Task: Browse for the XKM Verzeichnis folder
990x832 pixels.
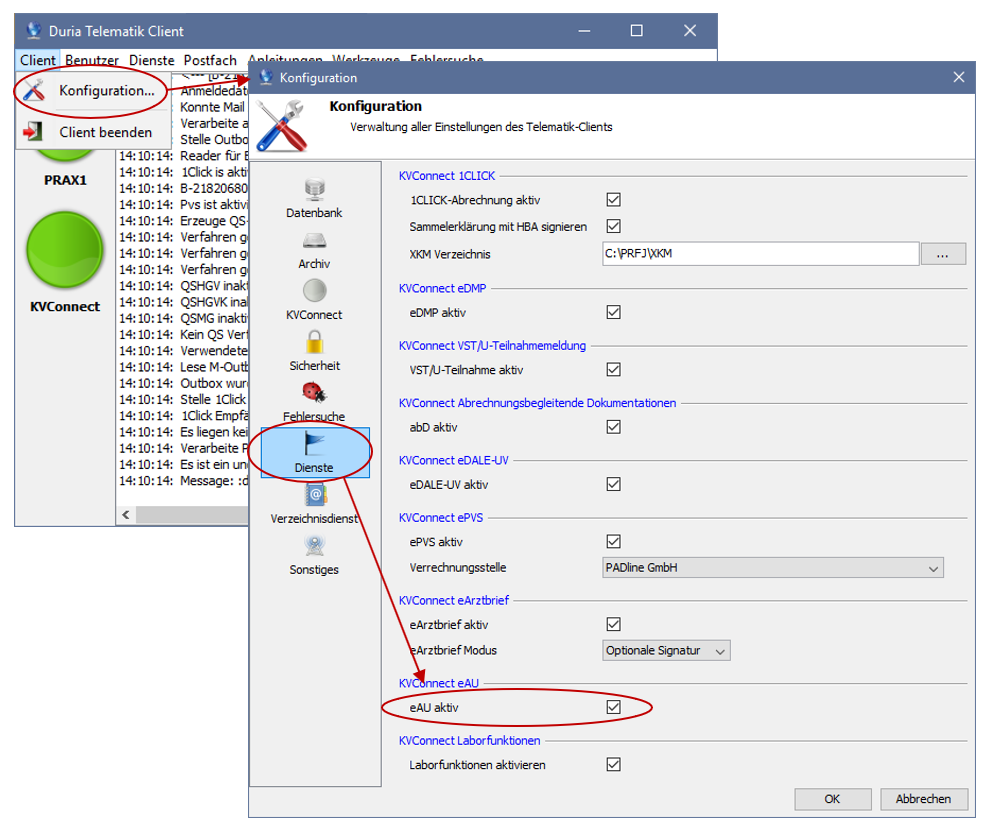Action: tap(943, 254)
